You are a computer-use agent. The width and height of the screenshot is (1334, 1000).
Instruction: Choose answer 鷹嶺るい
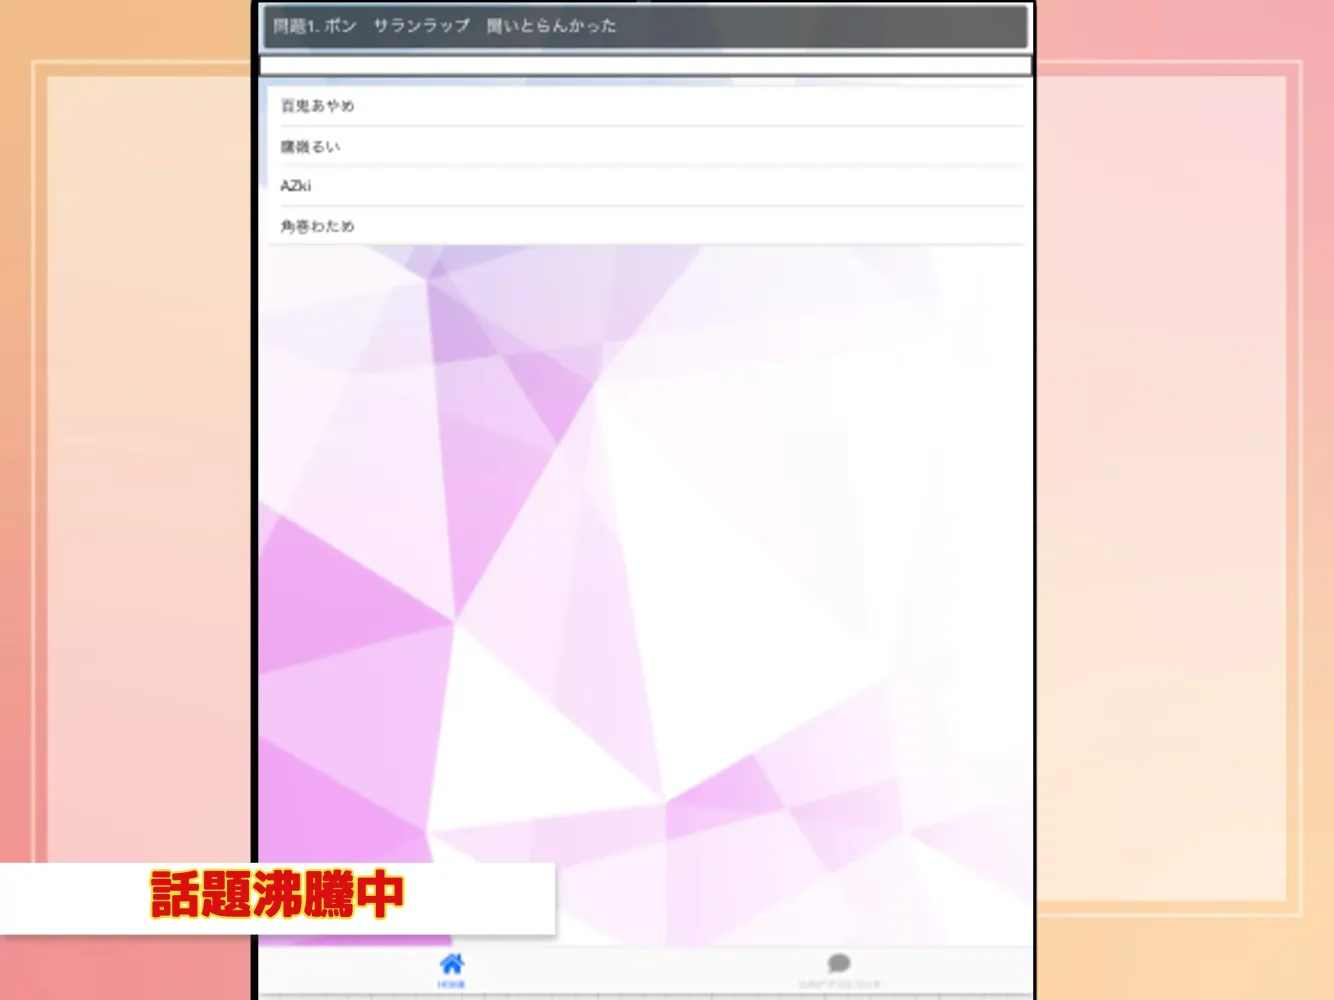click(x=310, y=147)
